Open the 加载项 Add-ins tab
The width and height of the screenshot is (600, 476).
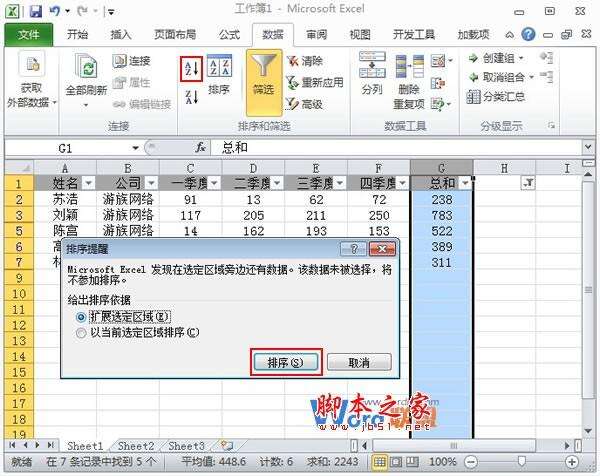coord(473,34)
